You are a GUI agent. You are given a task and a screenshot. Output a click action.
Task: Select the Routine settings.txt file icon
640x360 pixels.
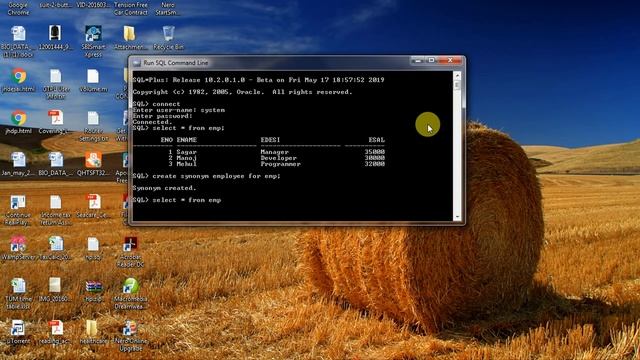(x=93, y=126)
